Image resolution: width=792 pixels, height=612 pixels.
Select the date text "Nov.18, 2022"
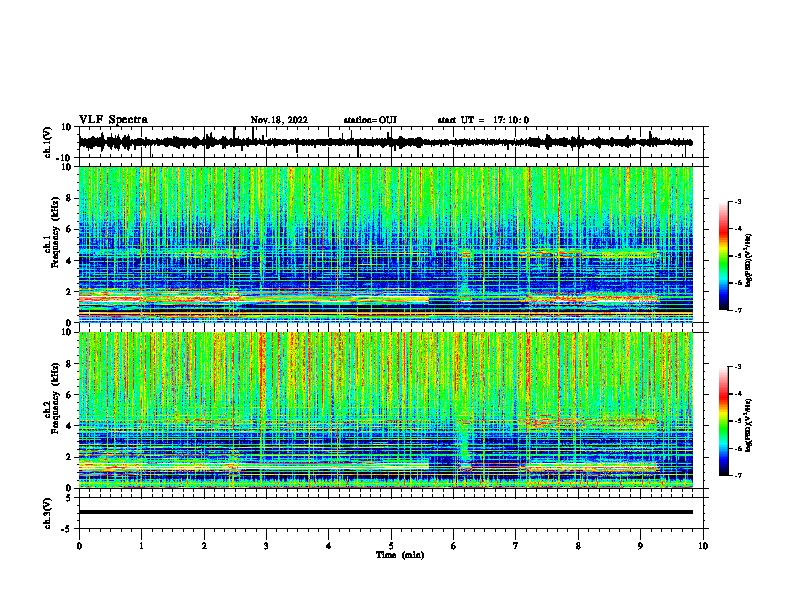(279, 120)
